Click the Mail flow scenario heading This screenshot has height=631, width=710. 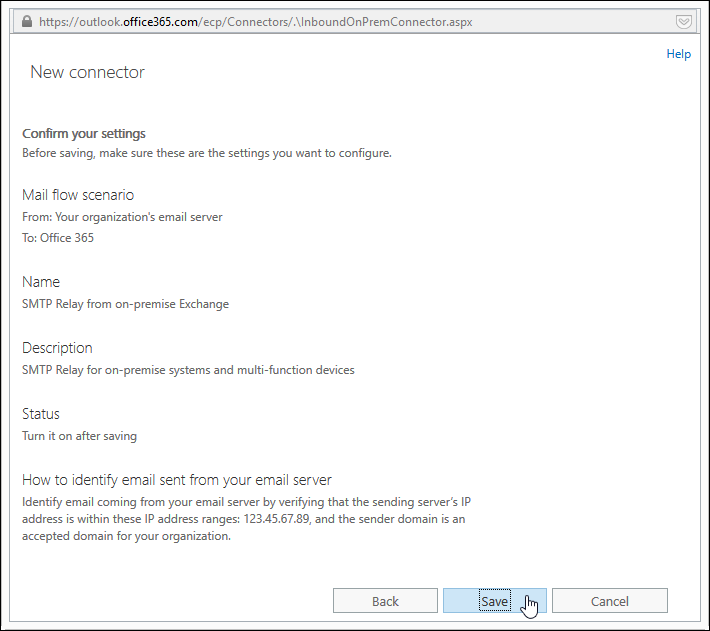pyautogui.click(x=78, y=195)
